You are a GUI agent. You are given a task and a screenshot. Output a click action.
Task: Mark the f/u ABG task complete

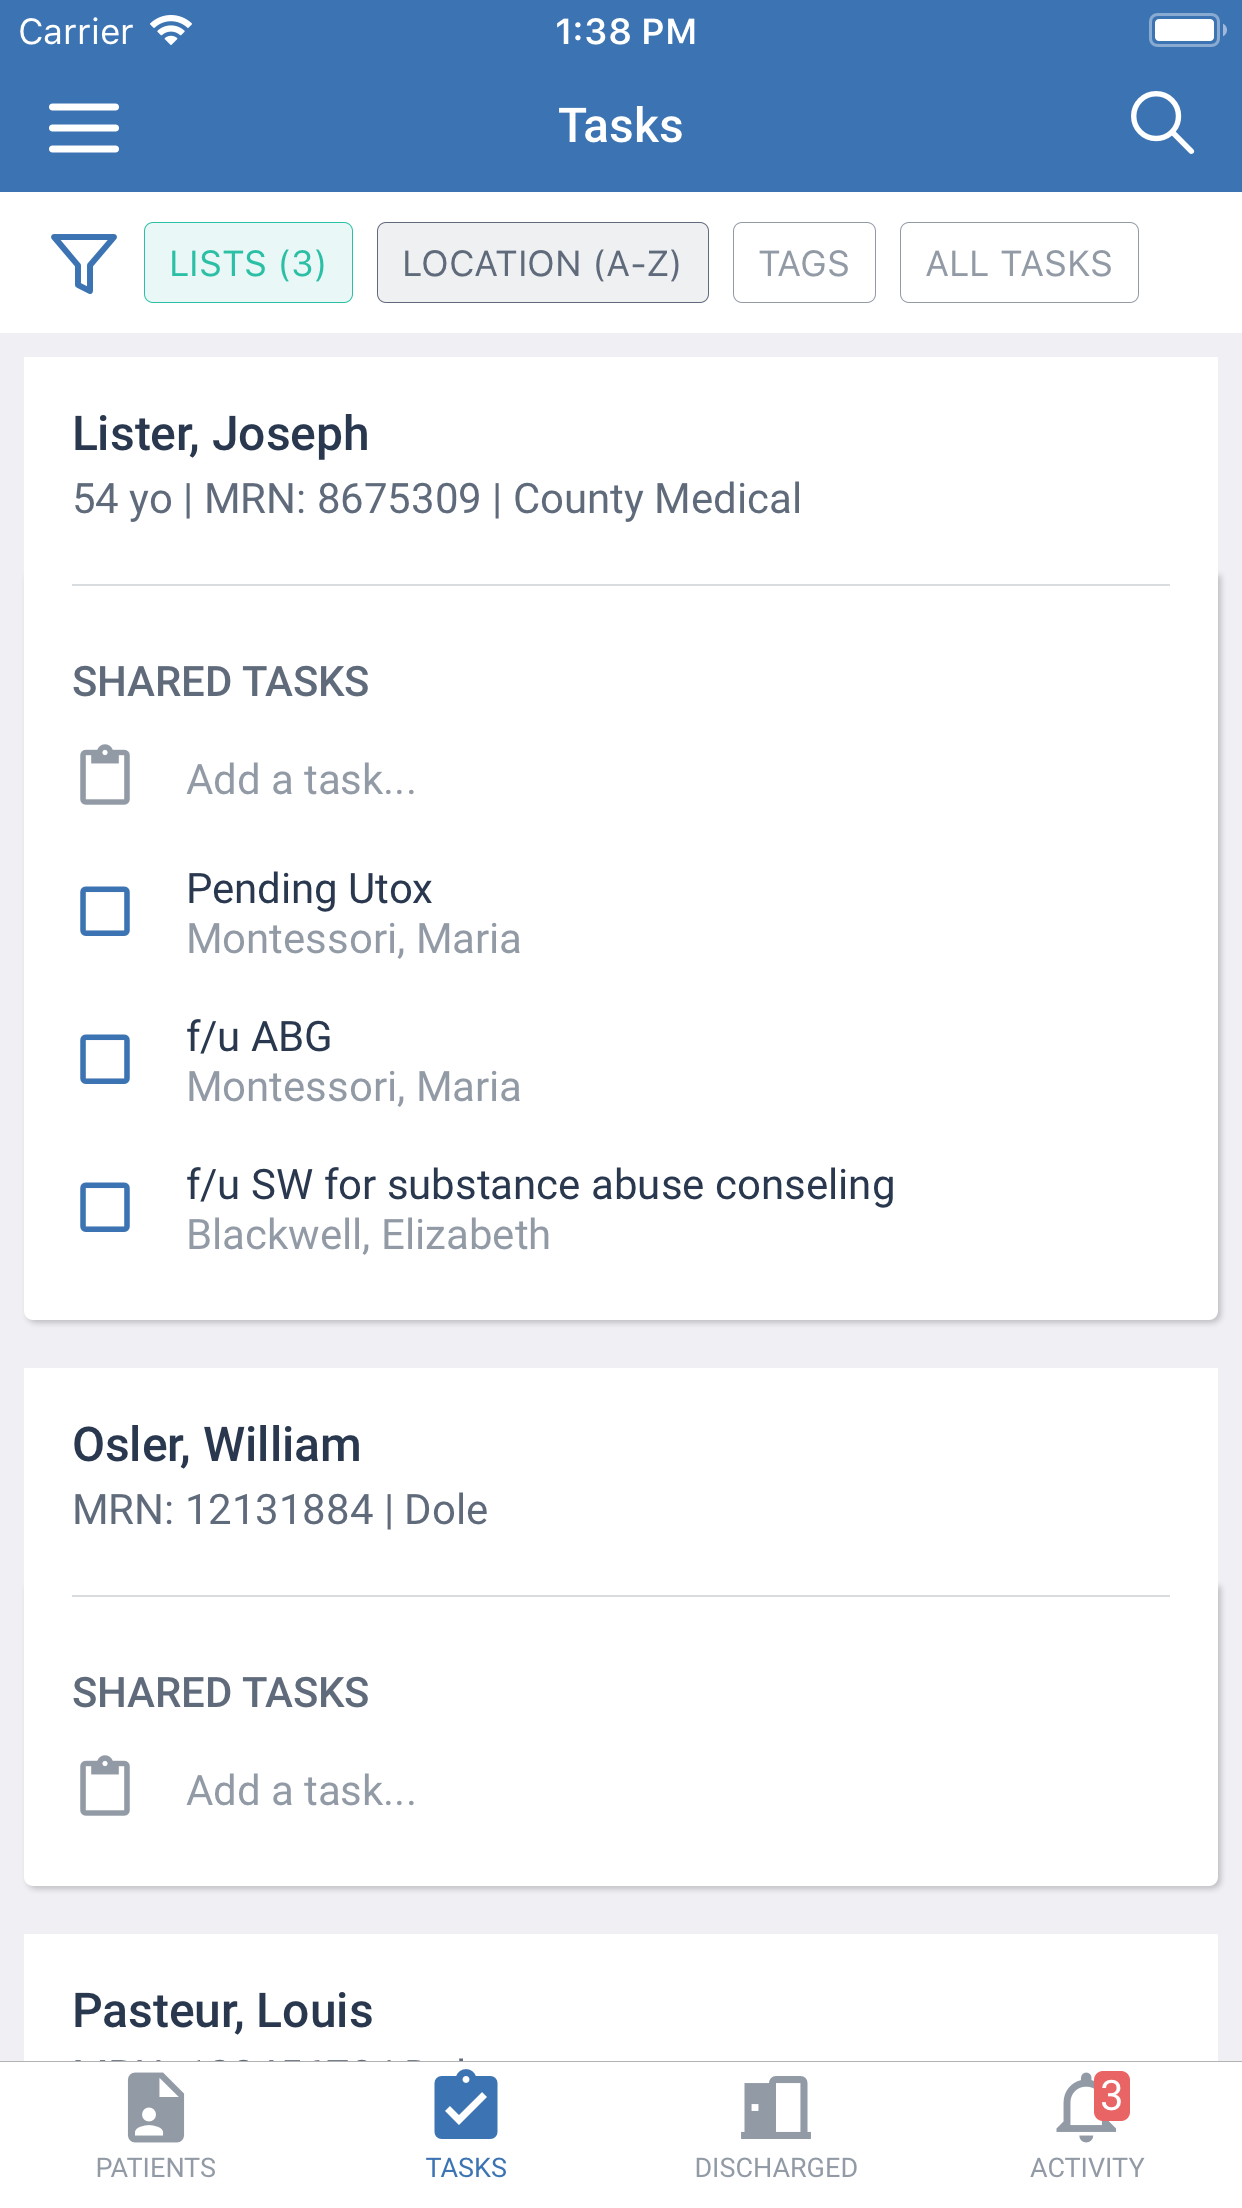(x=105, y=1058)
